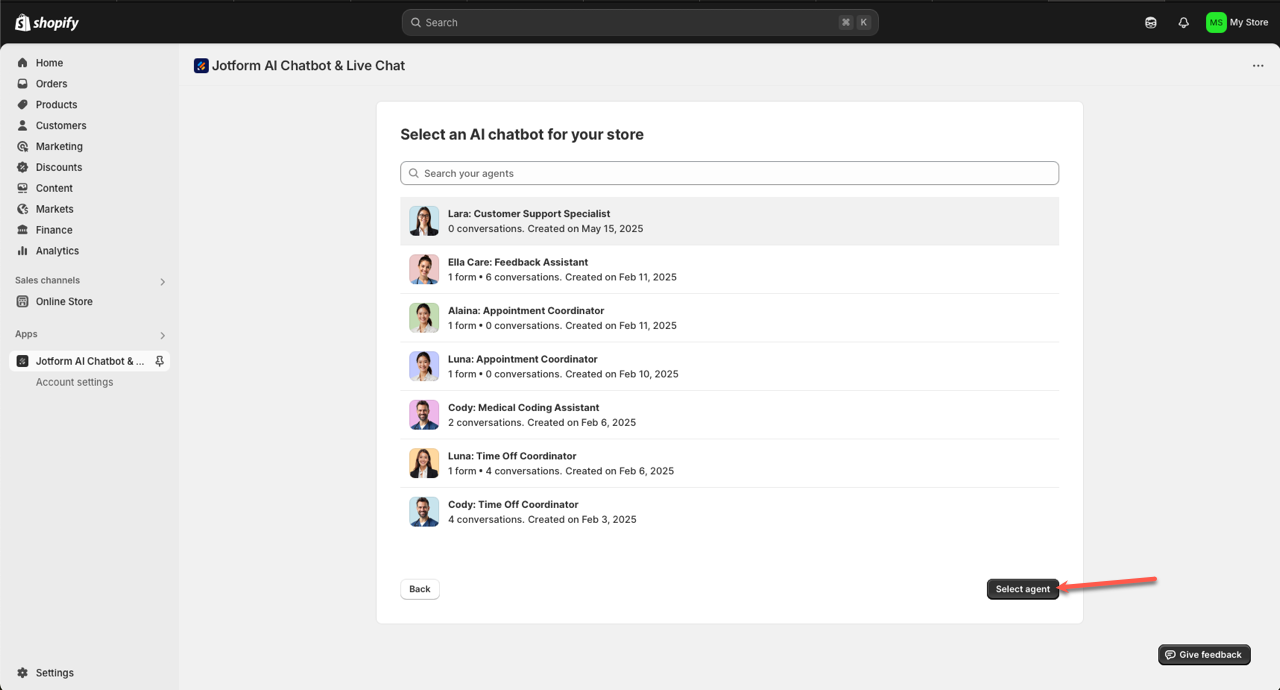Open the My Store account avatar
1280x690 pixels.
point(1215,22)
